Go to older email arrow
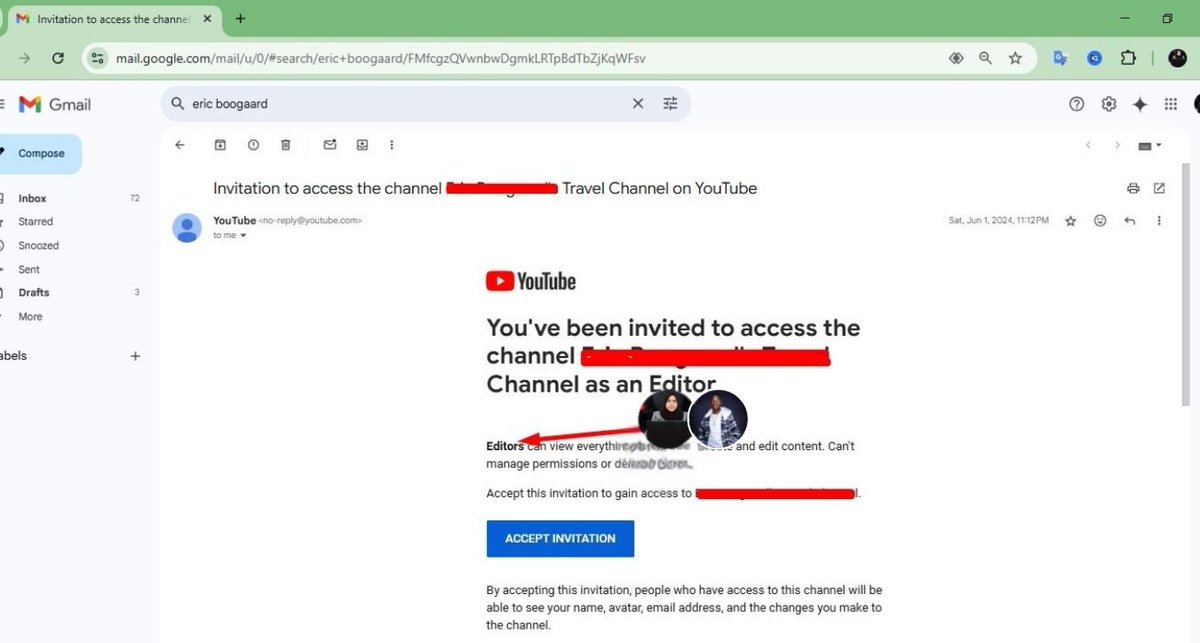 tap(1117, 145)
